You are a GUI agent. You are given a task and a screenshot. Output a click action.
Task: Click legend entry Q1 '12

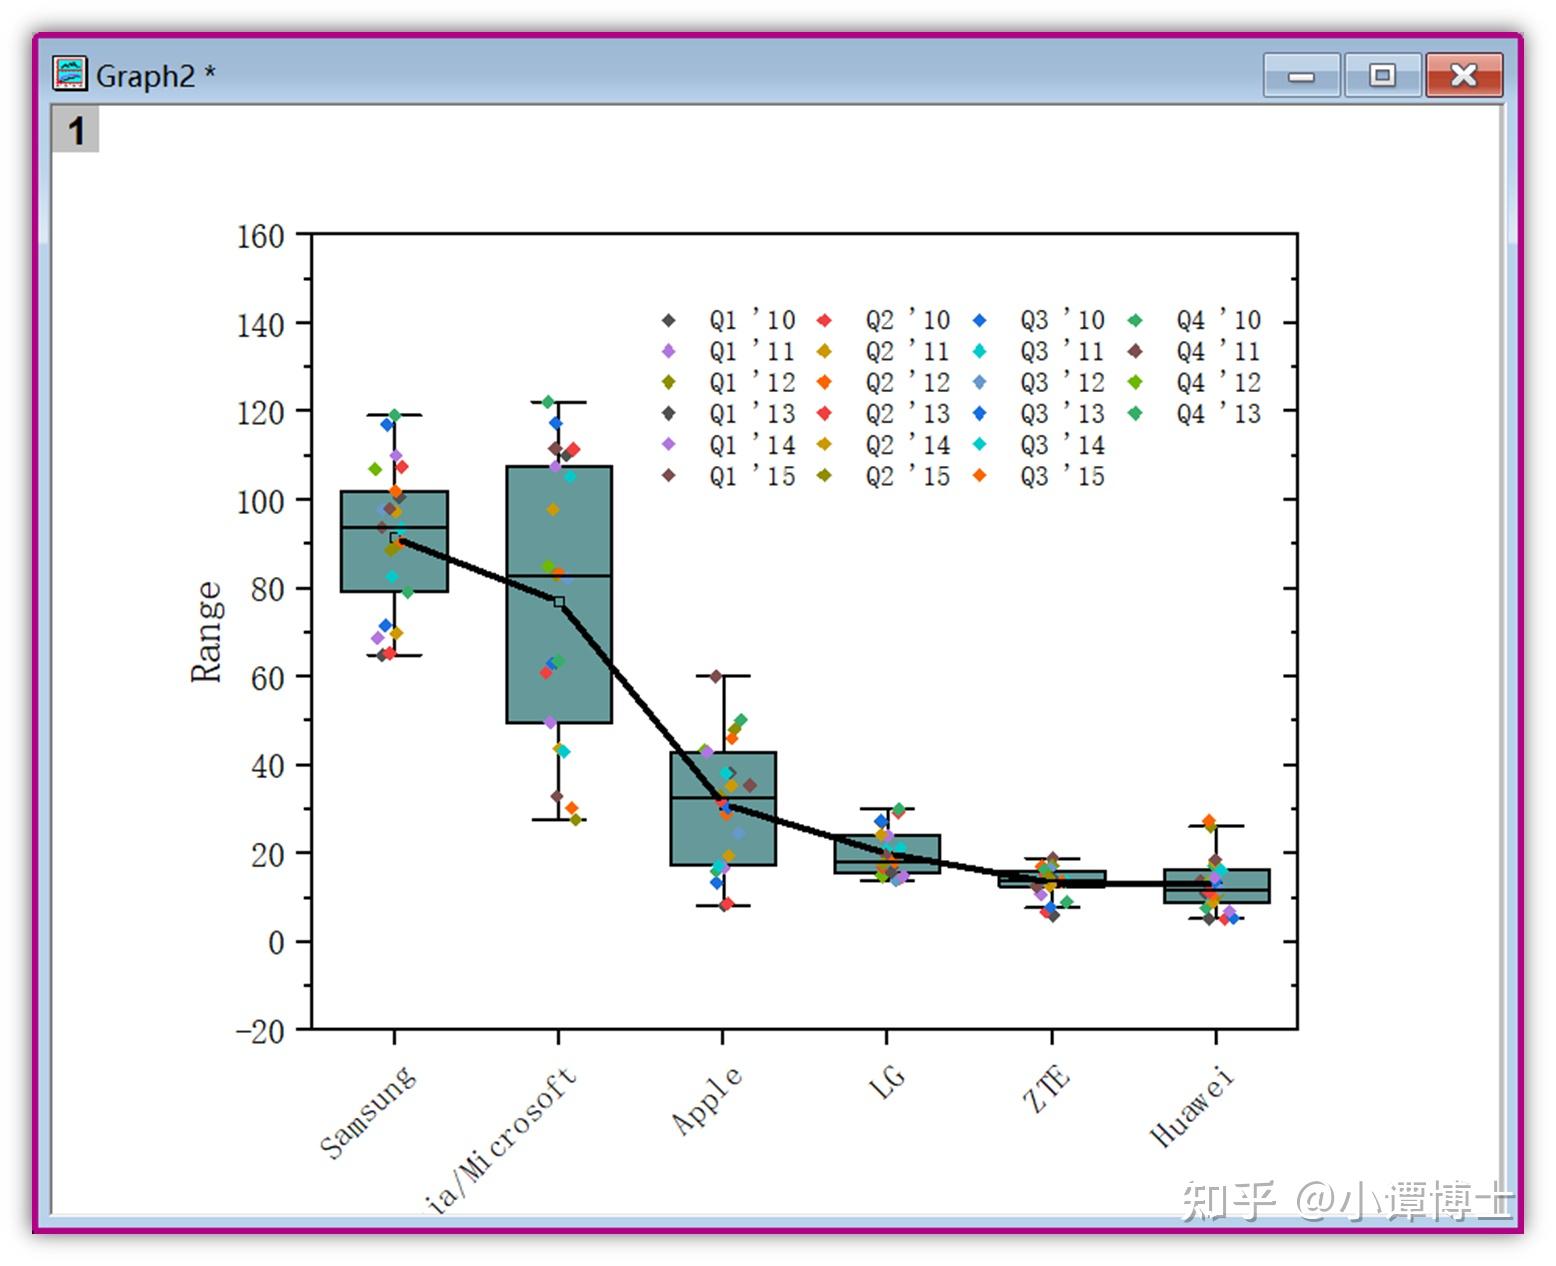729,382
